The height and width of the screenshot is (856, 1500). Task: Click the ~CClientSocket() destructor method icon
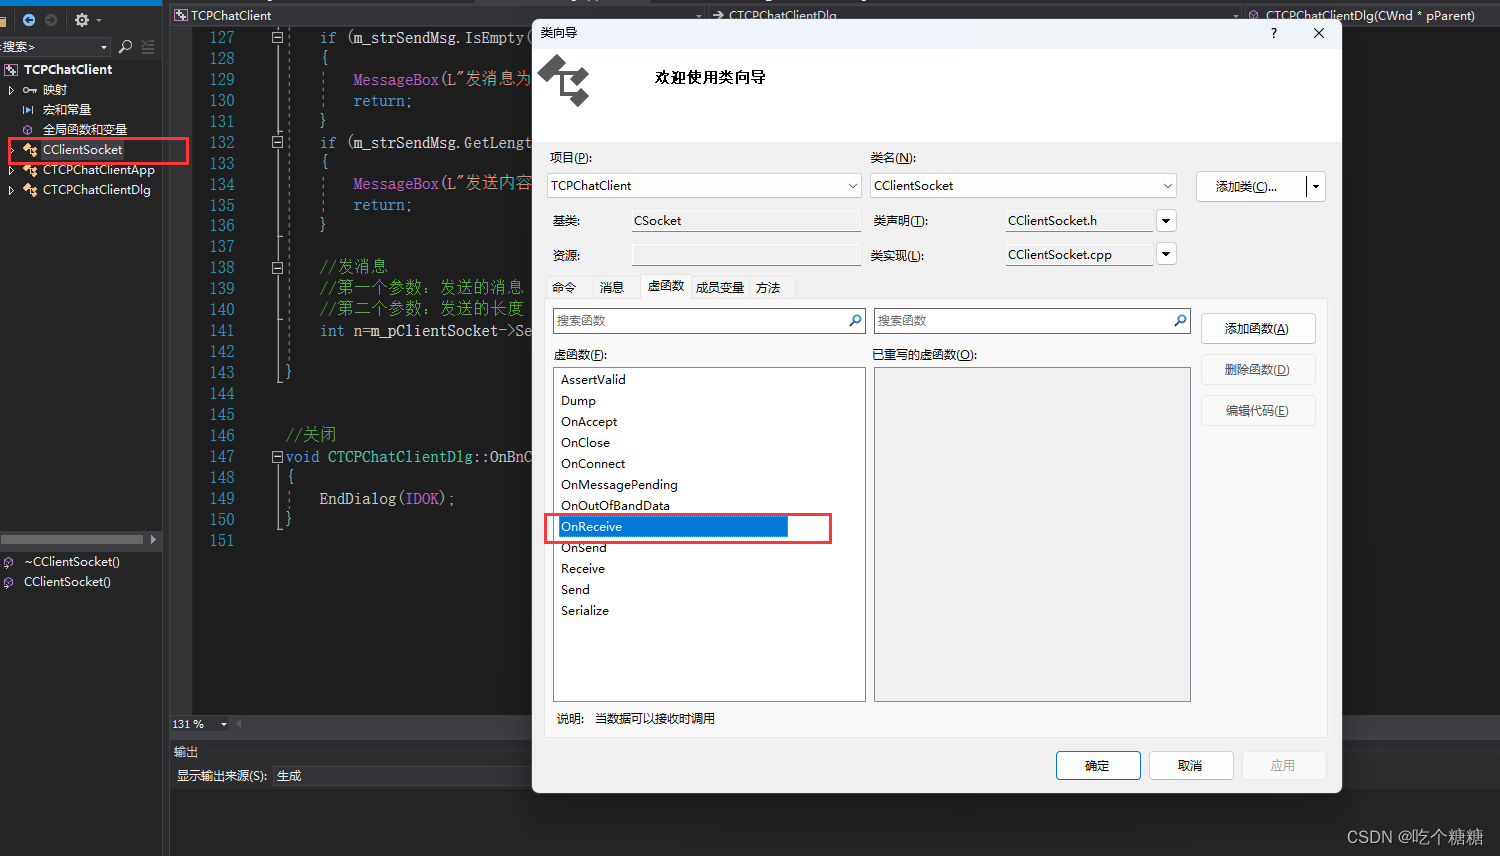(x=9, y=562)
